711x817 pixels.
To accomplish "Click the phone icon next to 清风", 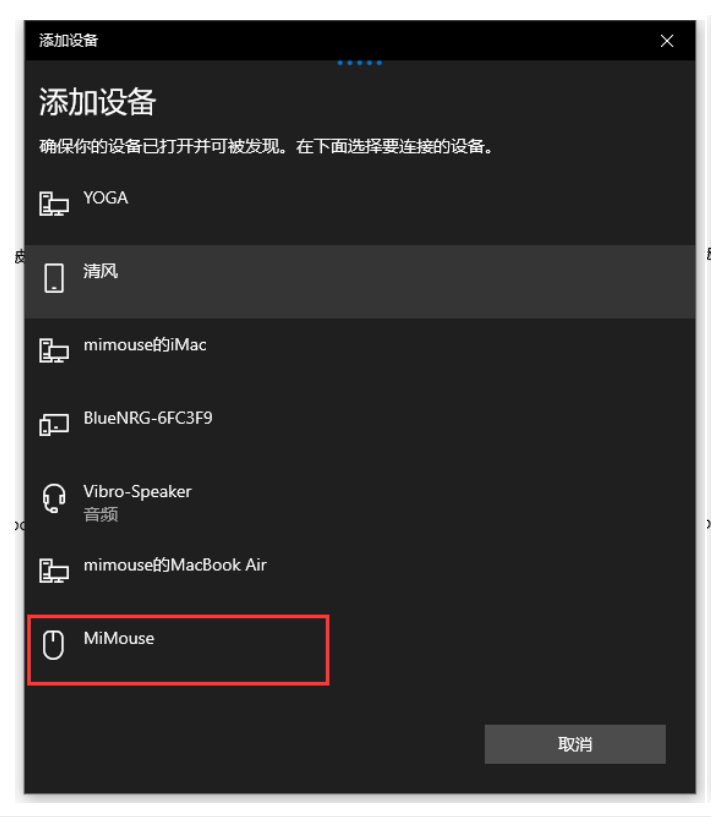I will 54,278.
